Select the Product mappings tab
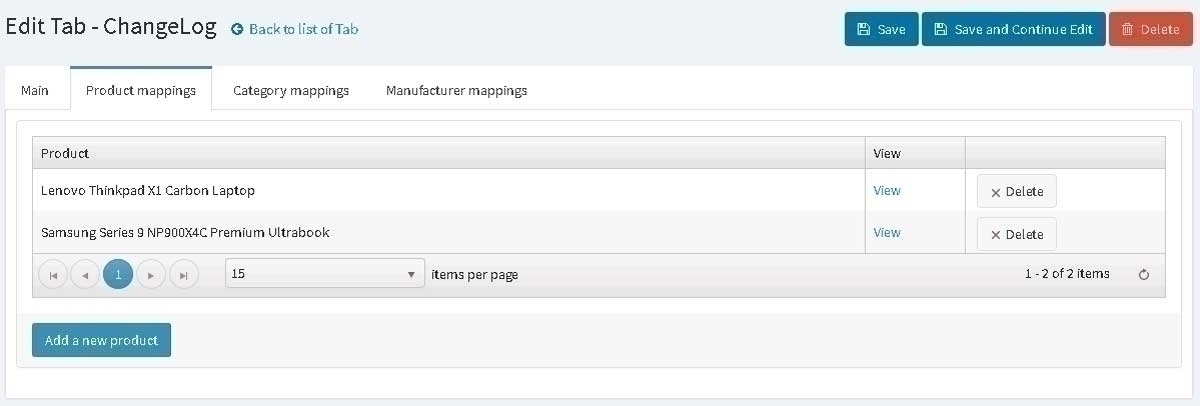Image resolution: width=1200 pixels, height=406 pixels. pos(141,90)
